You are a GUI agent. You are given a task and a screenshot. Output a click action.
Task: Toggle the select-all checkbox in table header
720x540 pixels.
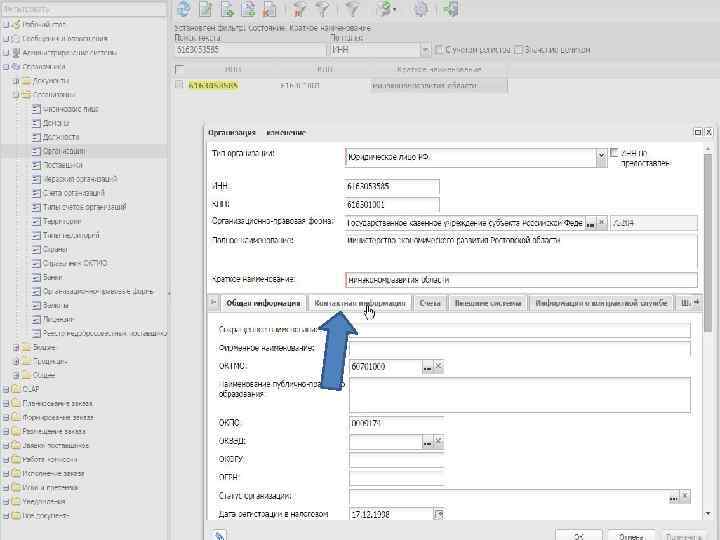[x=180, y=69]
